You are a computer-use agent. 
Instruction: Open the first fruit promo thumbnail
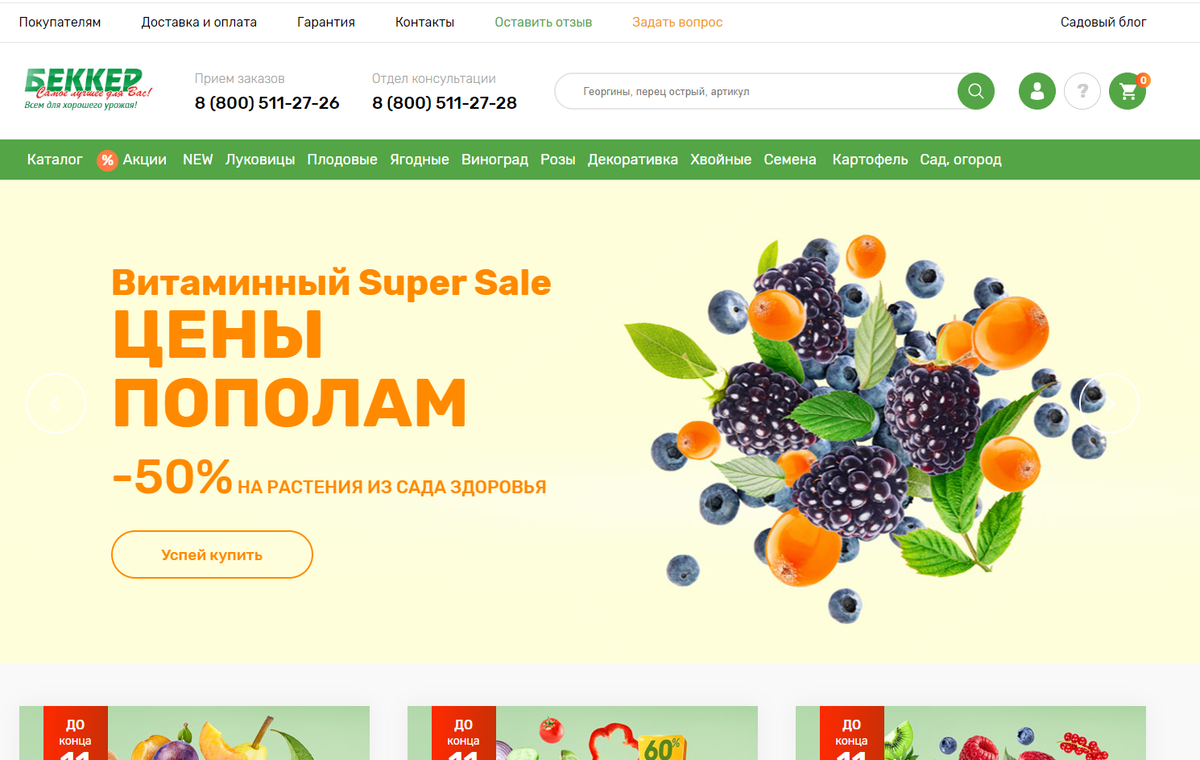[194, 733]
